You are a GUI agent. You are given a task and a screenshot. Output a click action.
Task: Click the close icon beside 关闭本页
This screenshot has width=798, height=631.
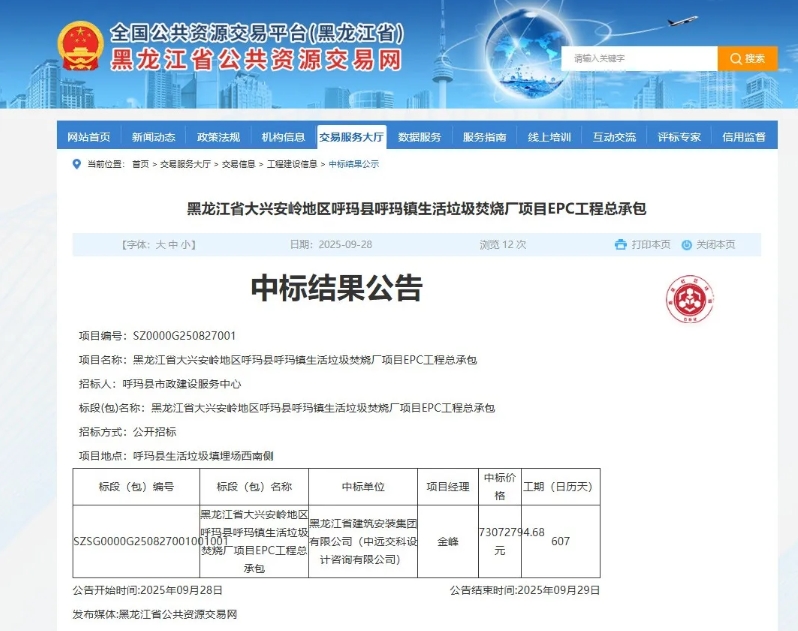(x=686, y=244)
